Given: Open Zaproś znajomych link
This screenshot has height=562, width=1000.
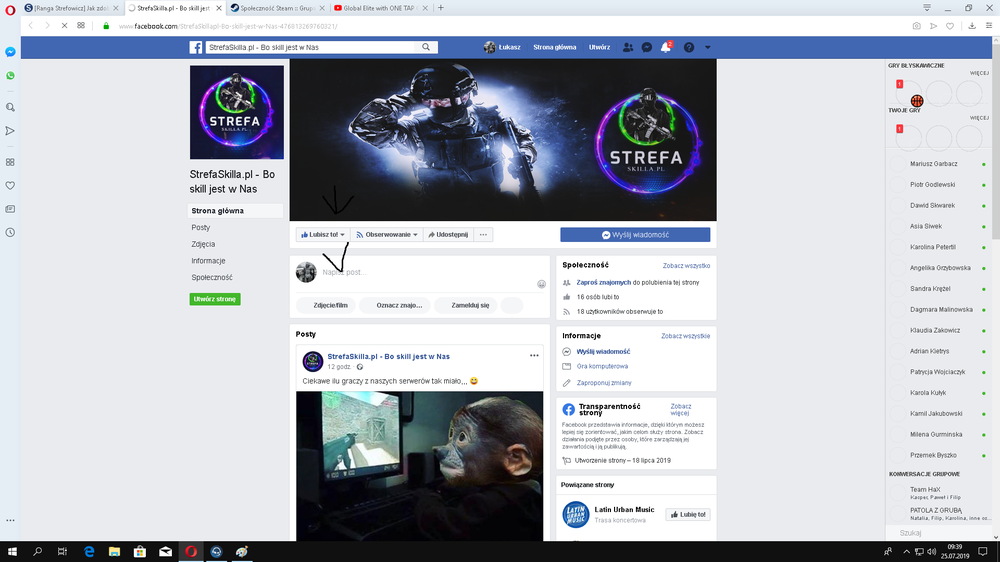Looking at the screenshot, I should (x=603, y=282).
